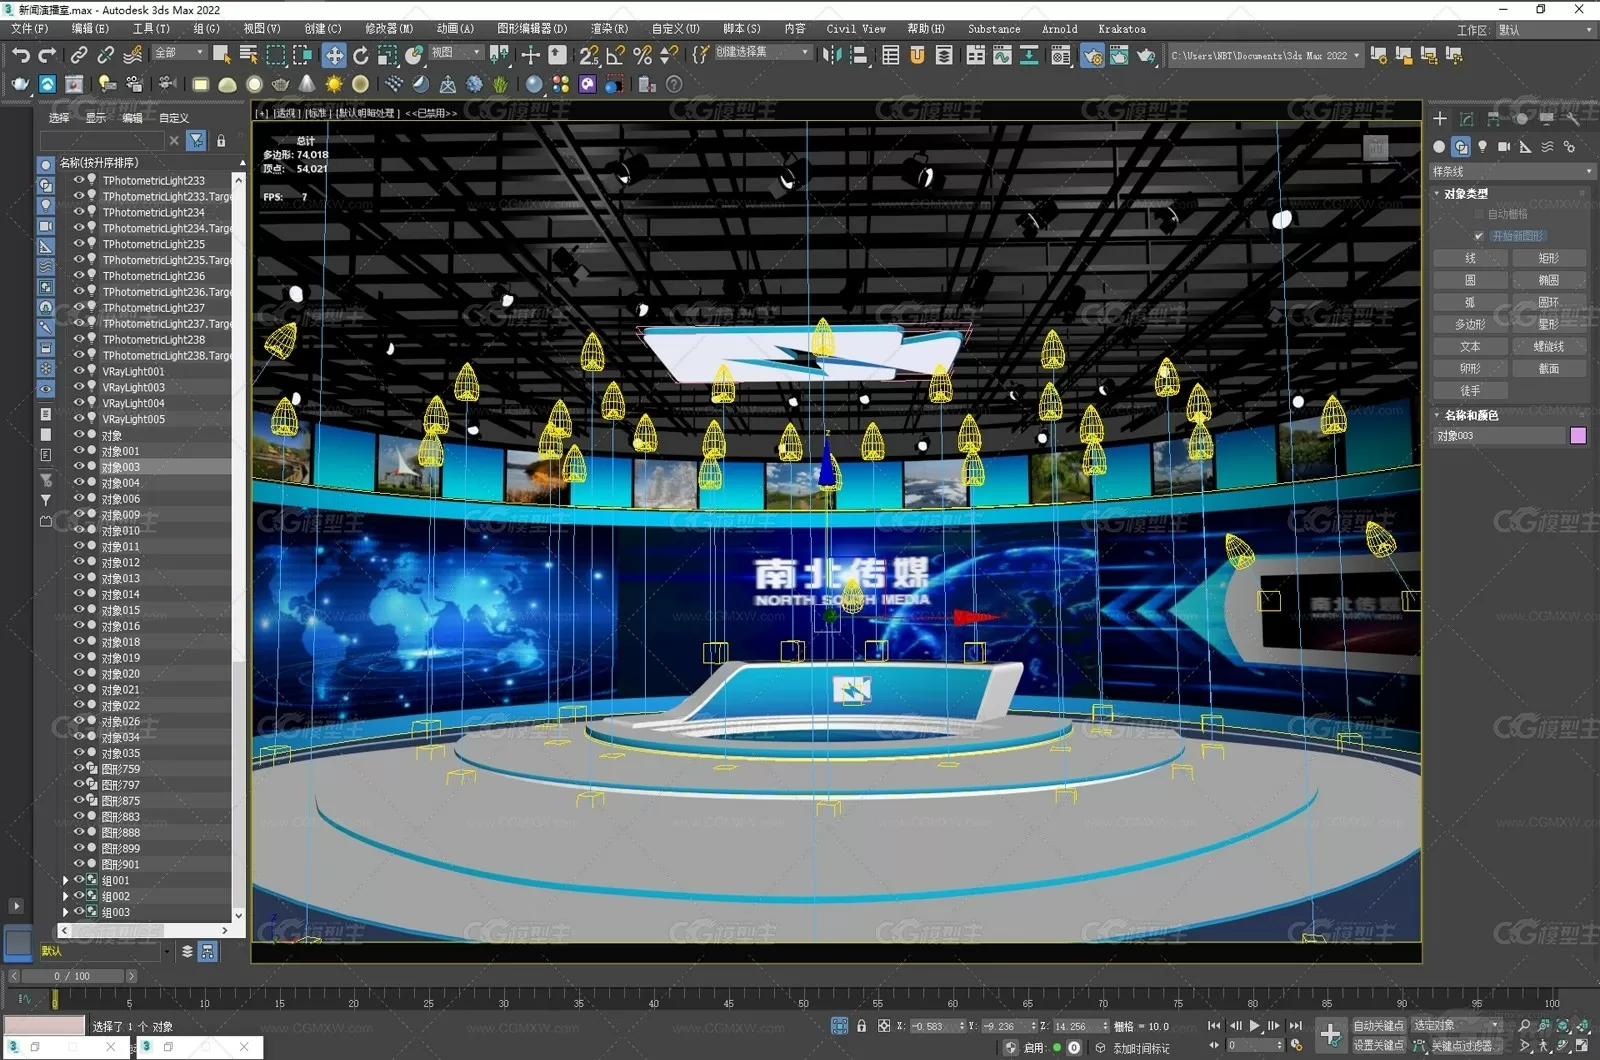Viewport: 1600px width, 1060px height.
Task: Toggle the Percent Snap icon
Action: click(642, 56)
